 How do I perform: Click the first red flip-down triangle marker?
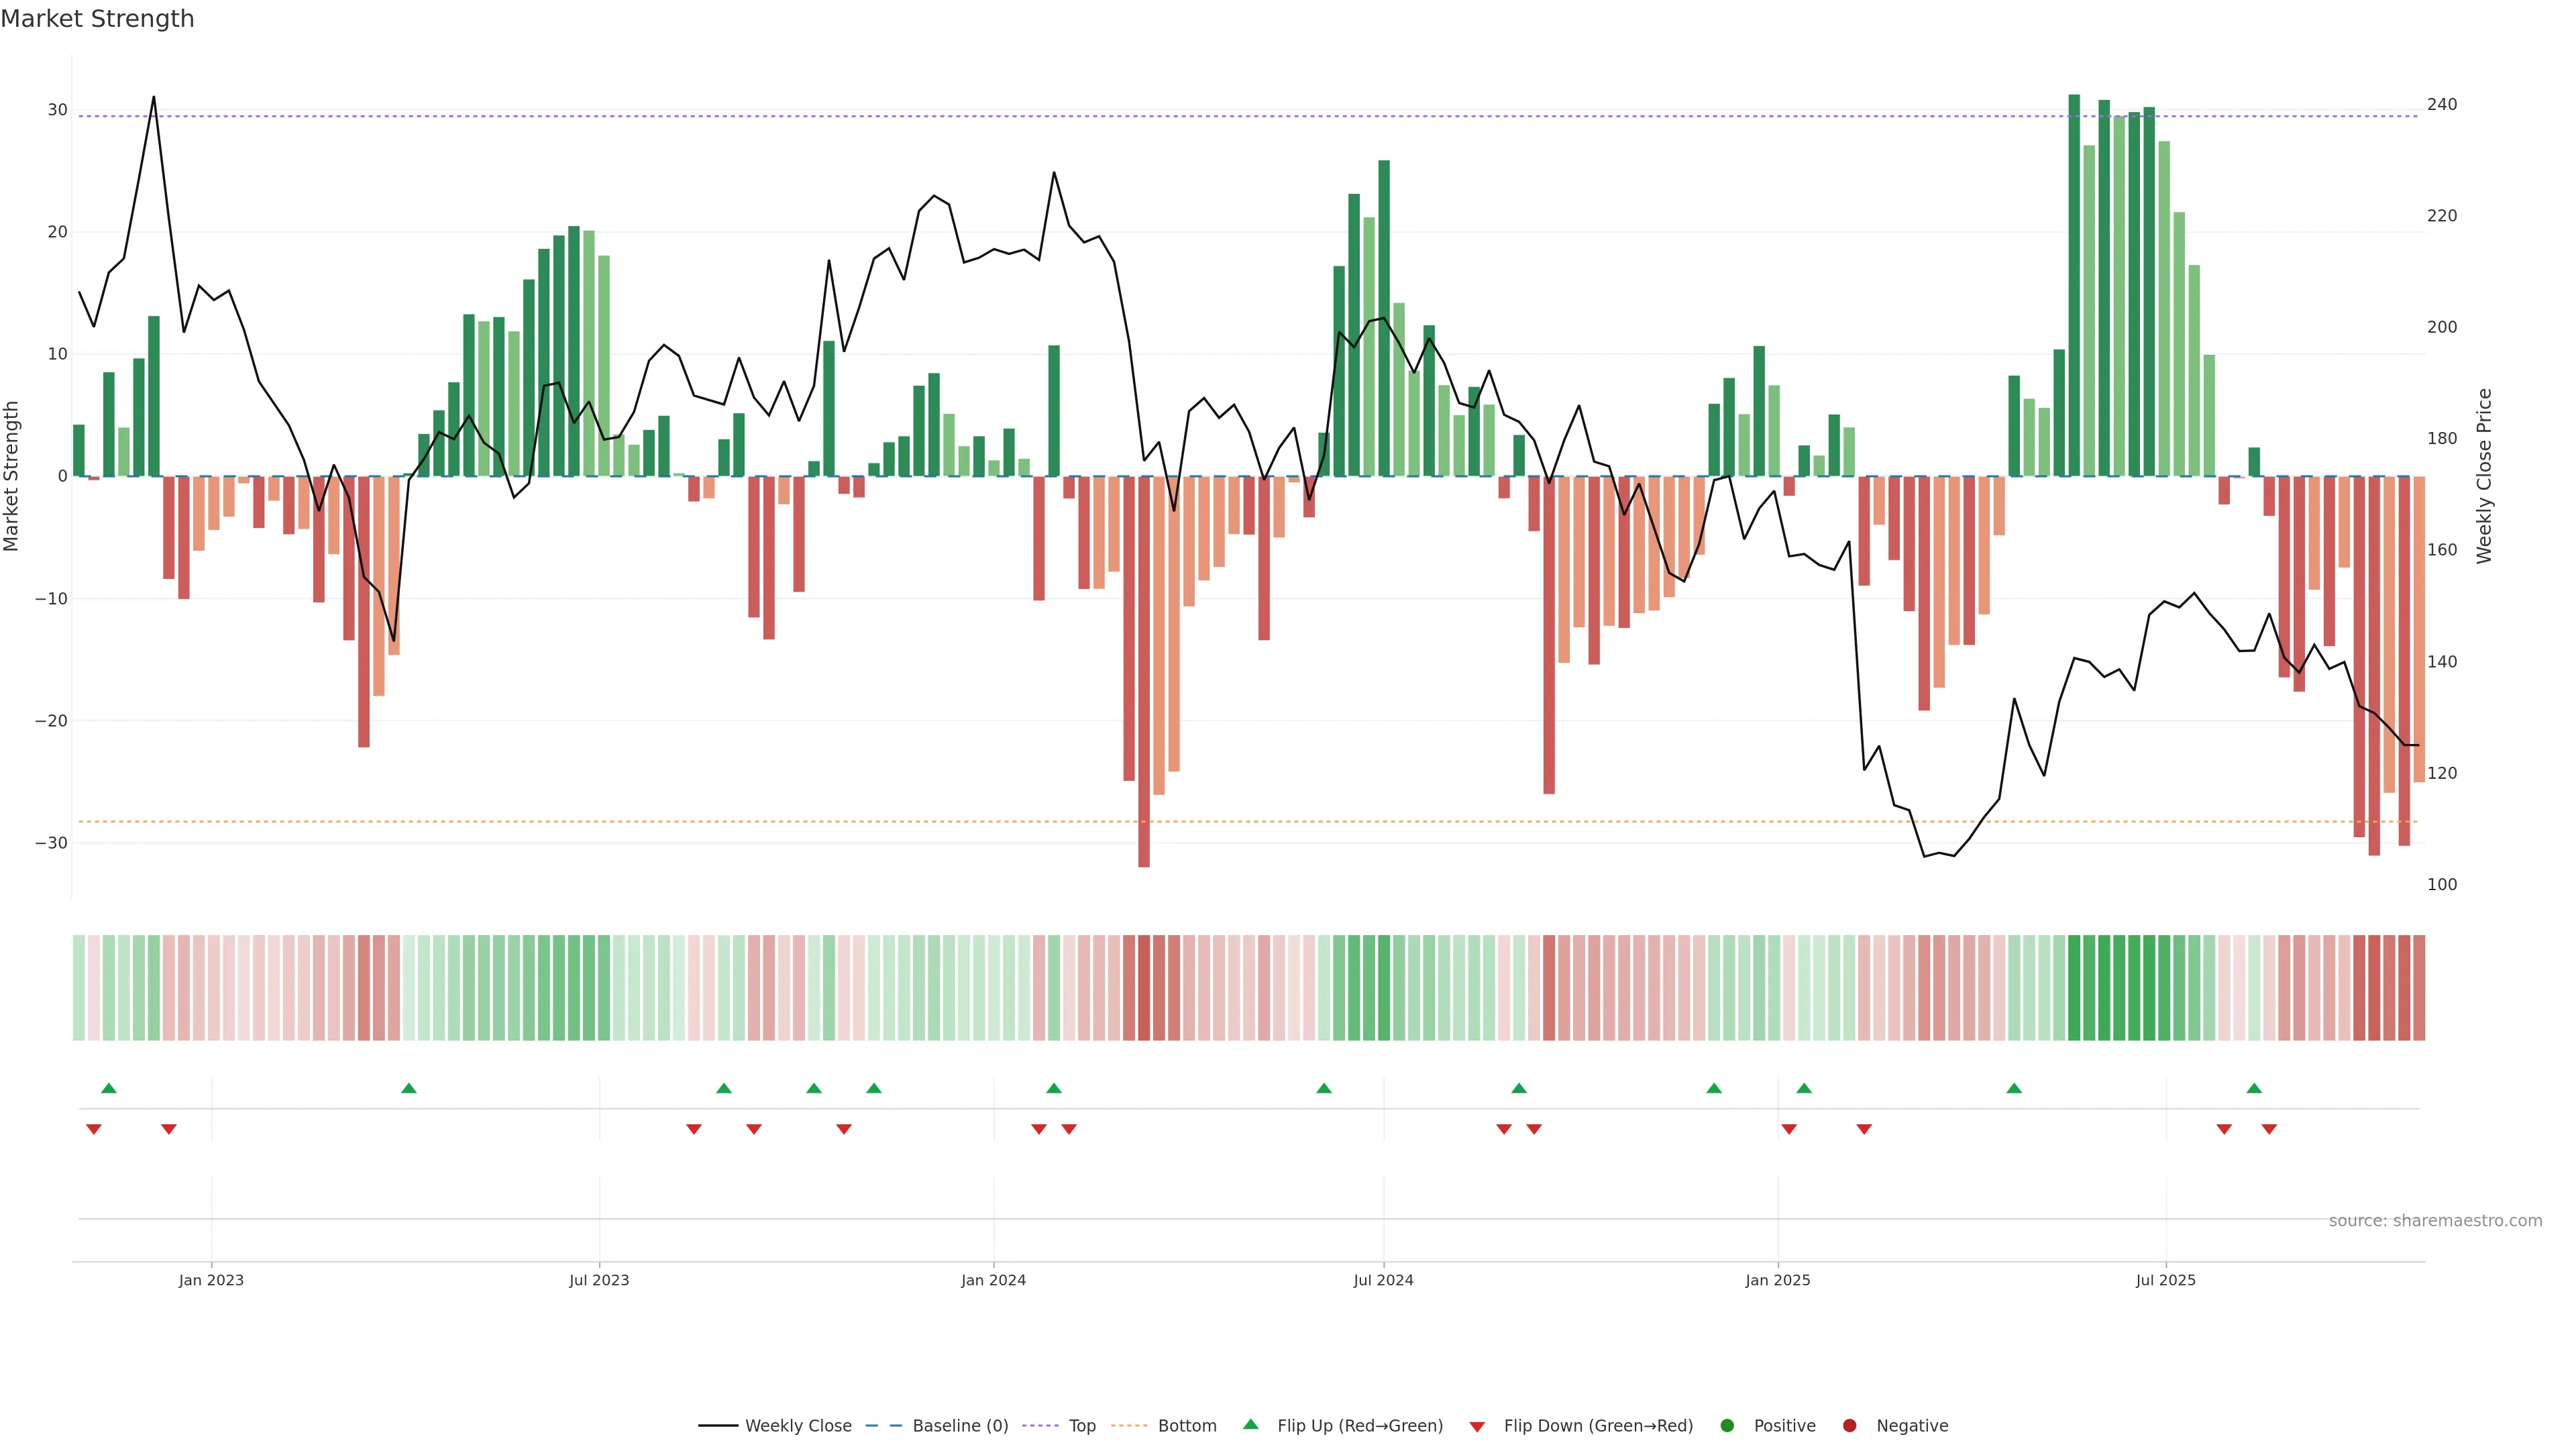pyautogui.click(x=94, y=1129)
